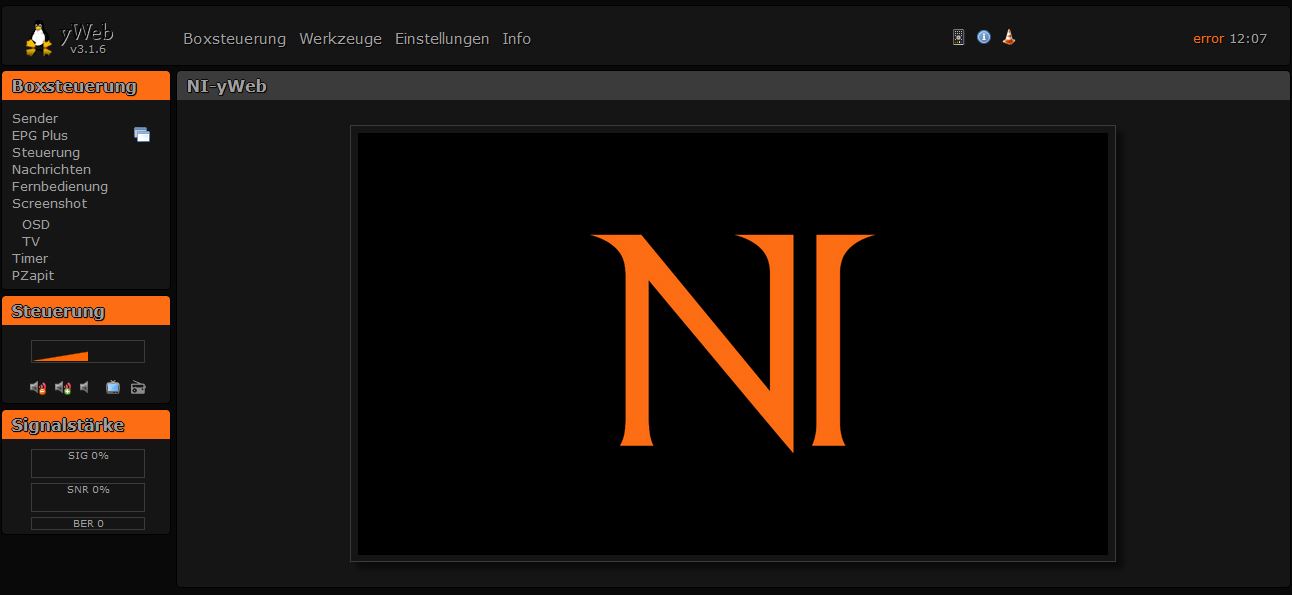This screenshot has width=1292, height=595.
Task: Switch to TV mode icon
Action: tap(113, 387)
